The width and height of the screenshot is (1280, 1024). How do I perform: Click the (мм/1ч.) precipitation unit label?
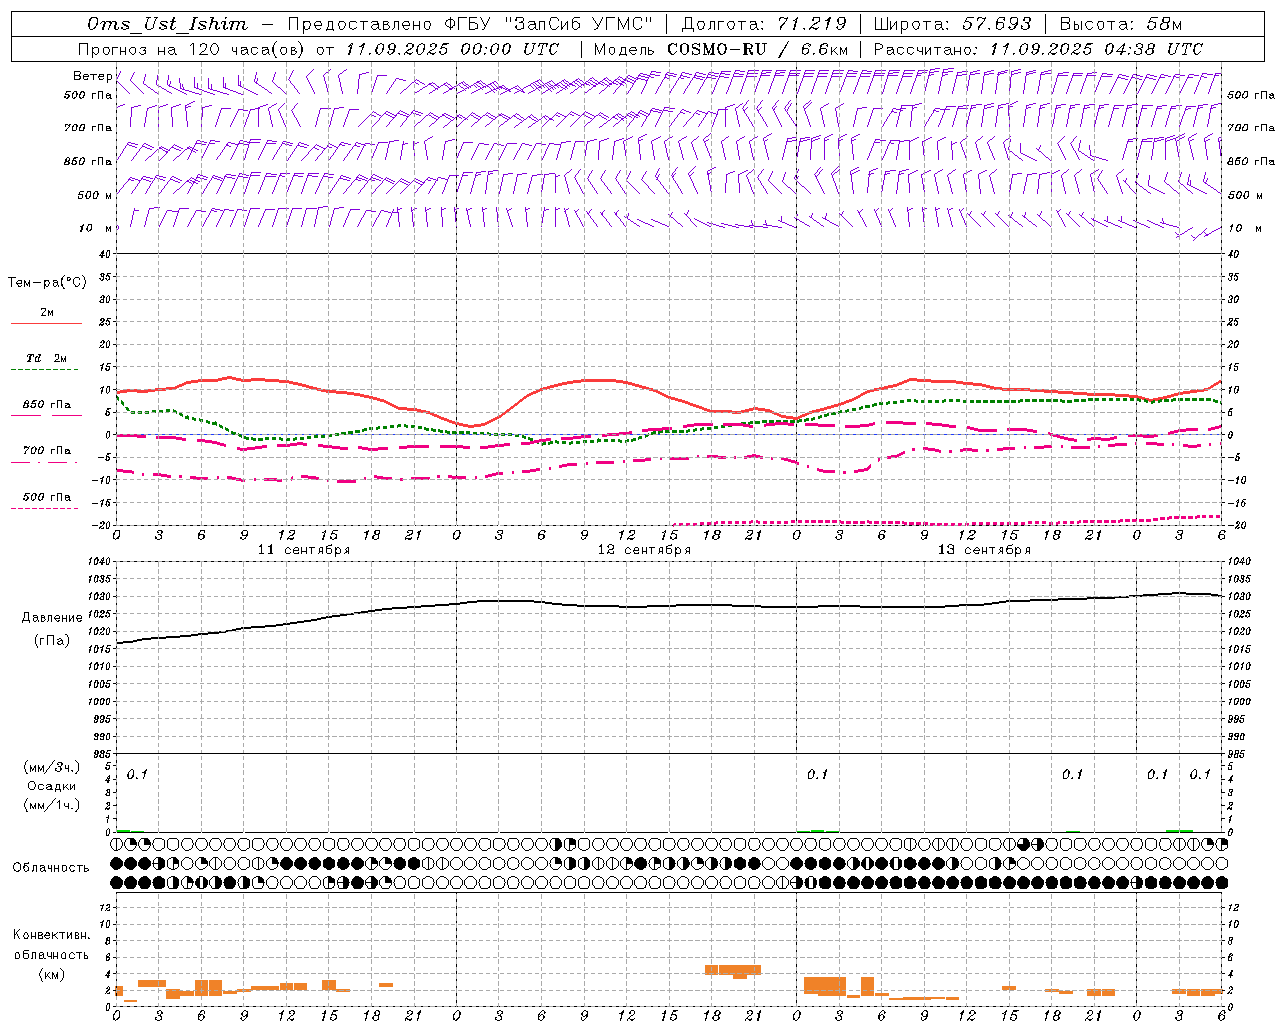(x=52, y=806)
